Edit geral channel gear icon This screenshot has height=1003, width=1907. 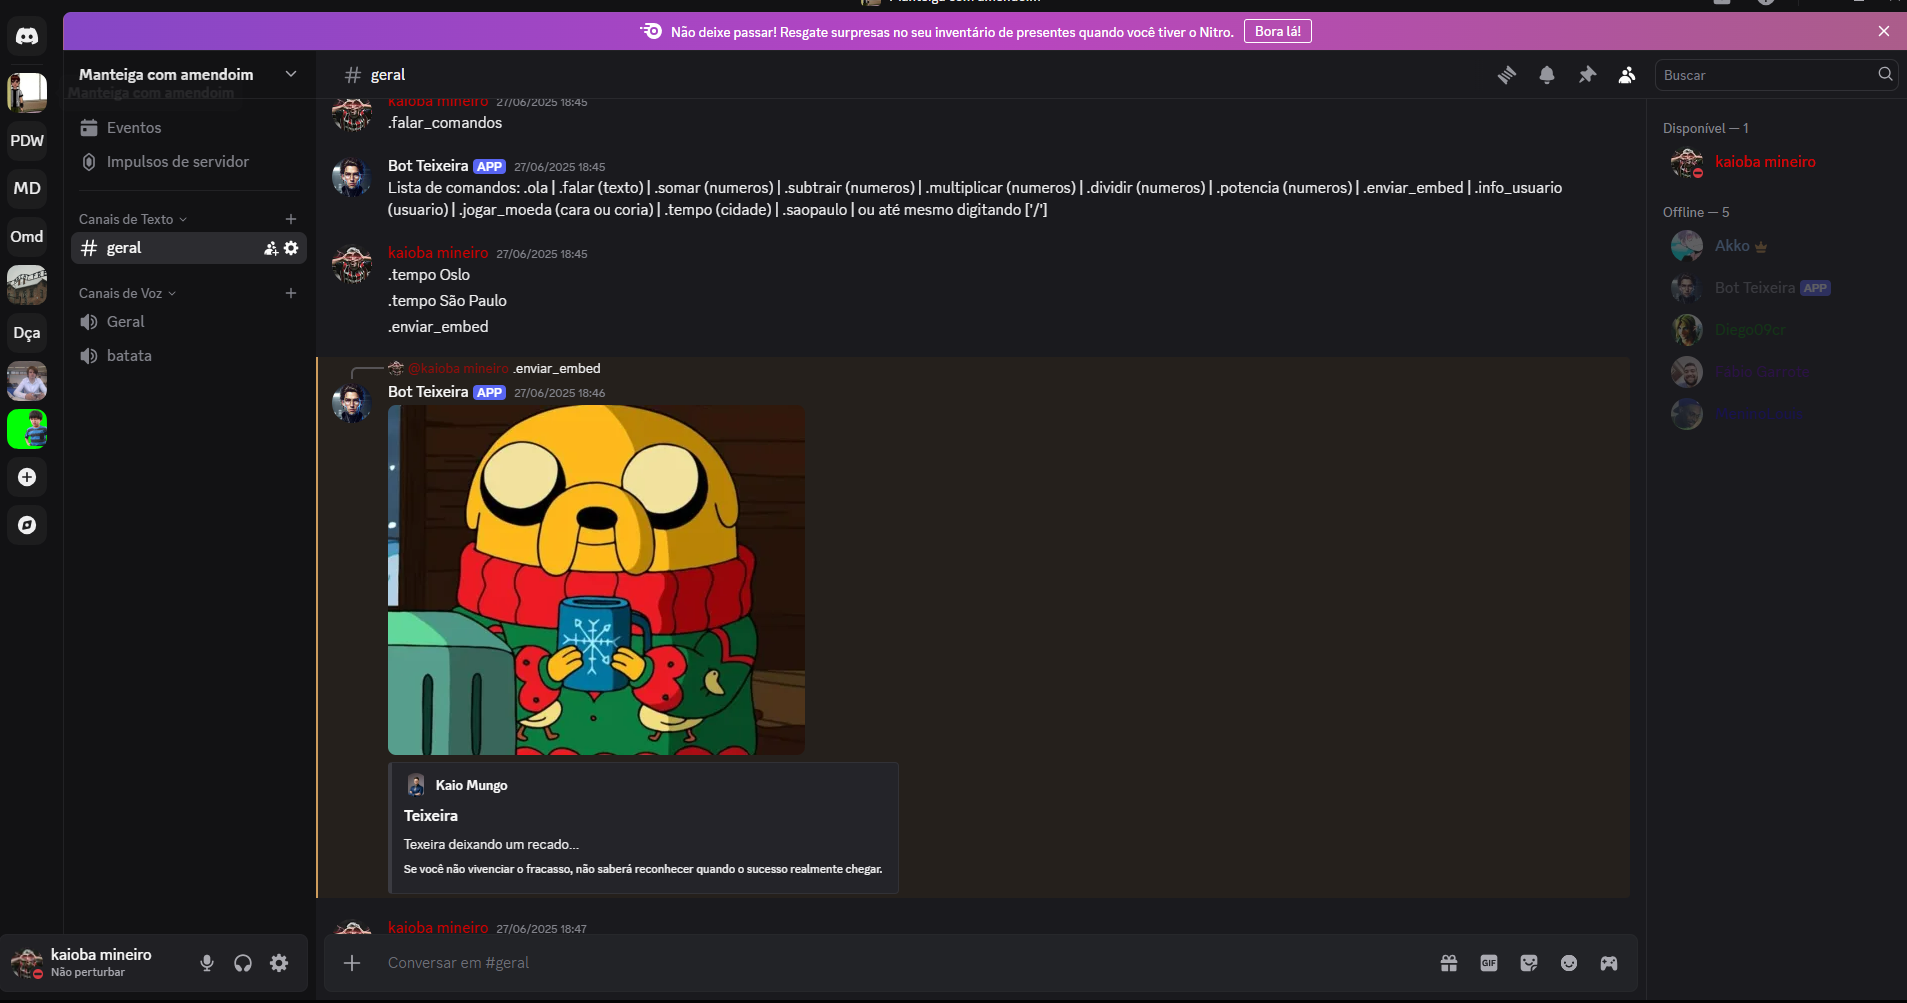291,248
